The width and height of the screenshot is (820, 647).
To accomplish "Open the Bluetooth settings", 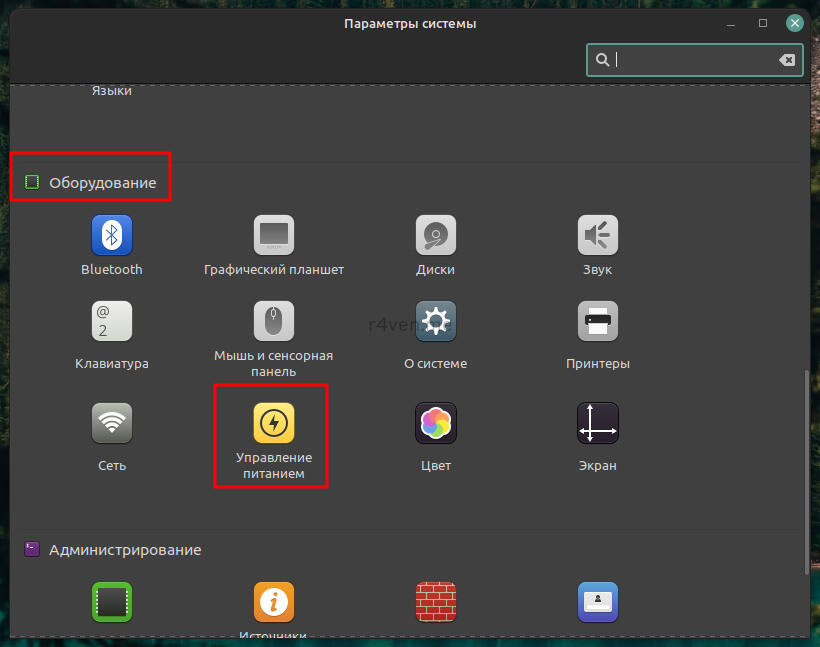I will coord(112,236).
